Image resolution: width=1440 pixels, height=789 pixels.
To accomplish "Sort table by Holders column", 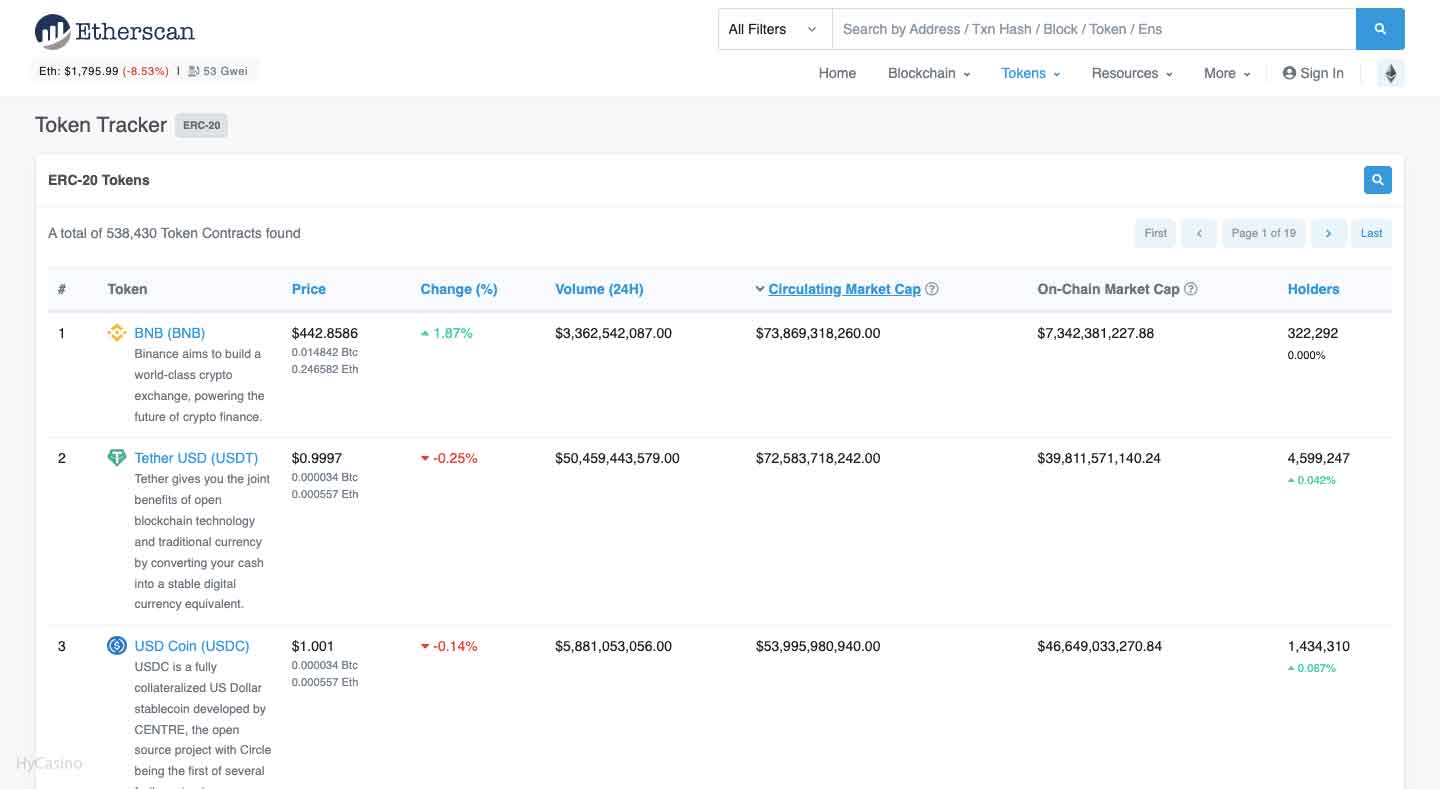I will pos(1313,289).
